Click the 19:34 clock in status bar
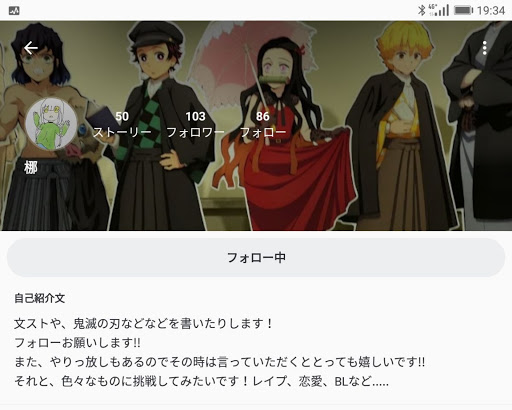This screenshot has height=410, width=512. [491, 11]
